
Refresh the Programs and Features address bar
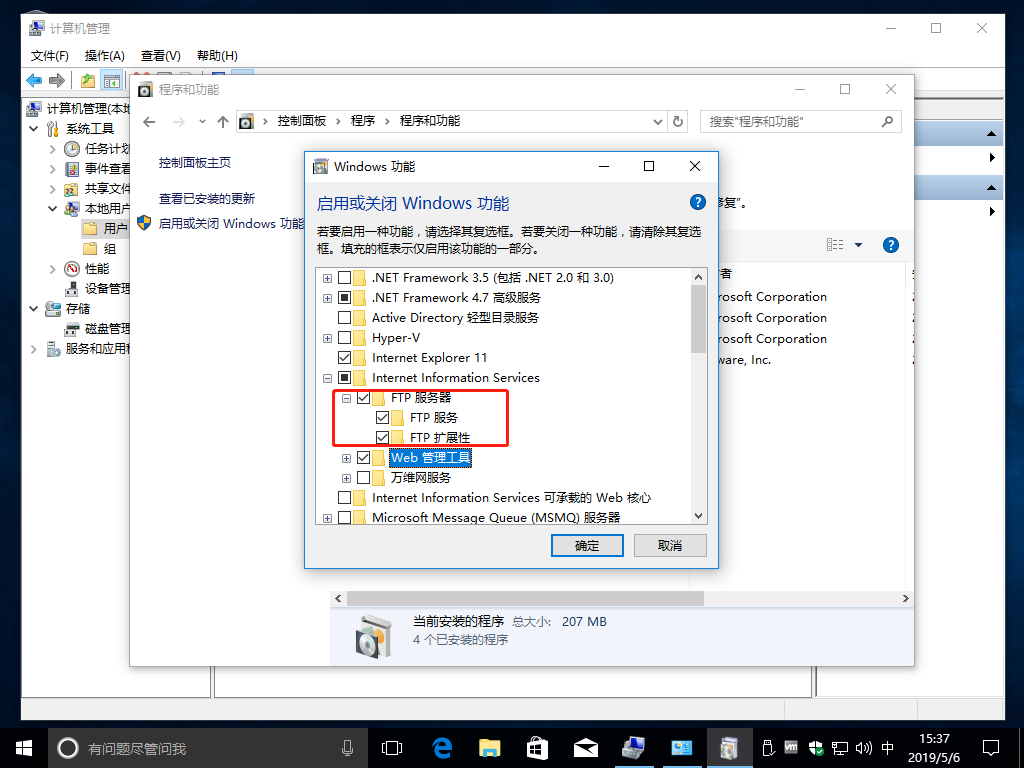(x=678, y=121)
